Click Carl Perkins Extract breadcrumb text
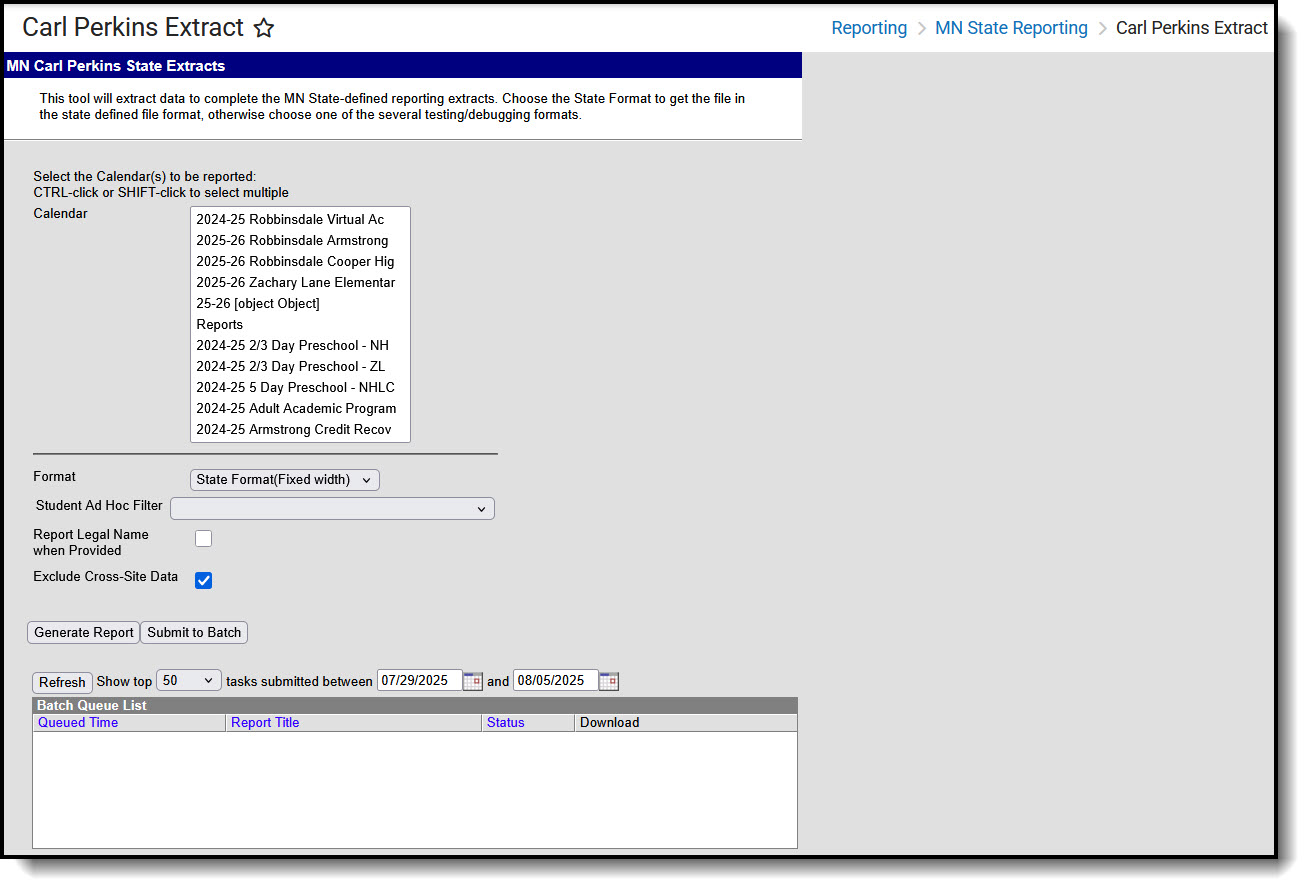Viewport: 1312px width, 893px height. (1191, 28)
